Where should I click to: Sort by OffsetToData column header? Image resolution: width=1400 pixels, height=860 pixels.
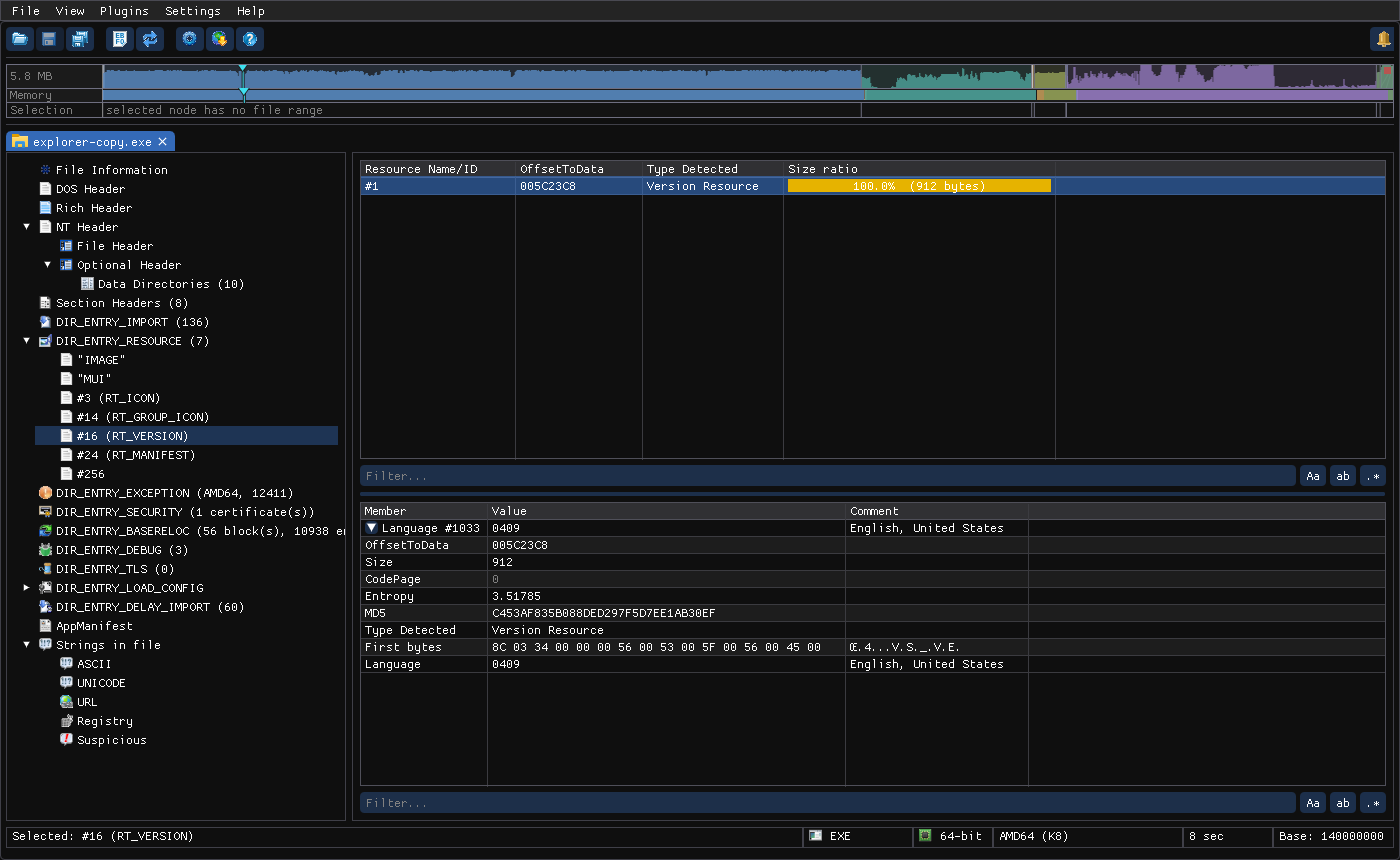click(x=579, y=169)
